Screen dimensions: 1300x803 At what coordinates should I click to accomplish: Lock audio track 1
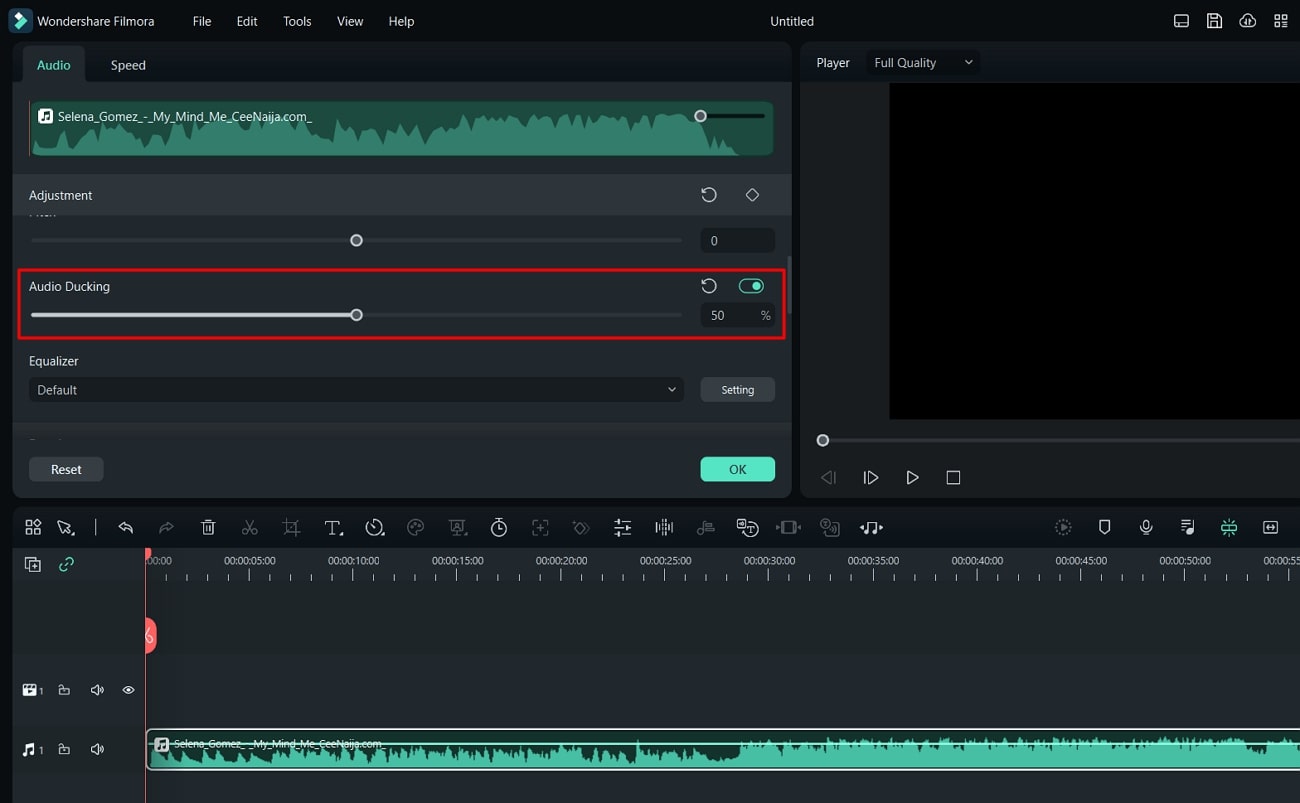64,749
